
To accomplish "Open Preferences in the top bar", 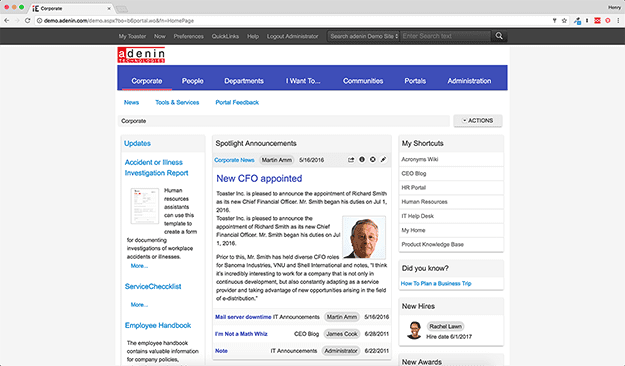I will 189,36.
